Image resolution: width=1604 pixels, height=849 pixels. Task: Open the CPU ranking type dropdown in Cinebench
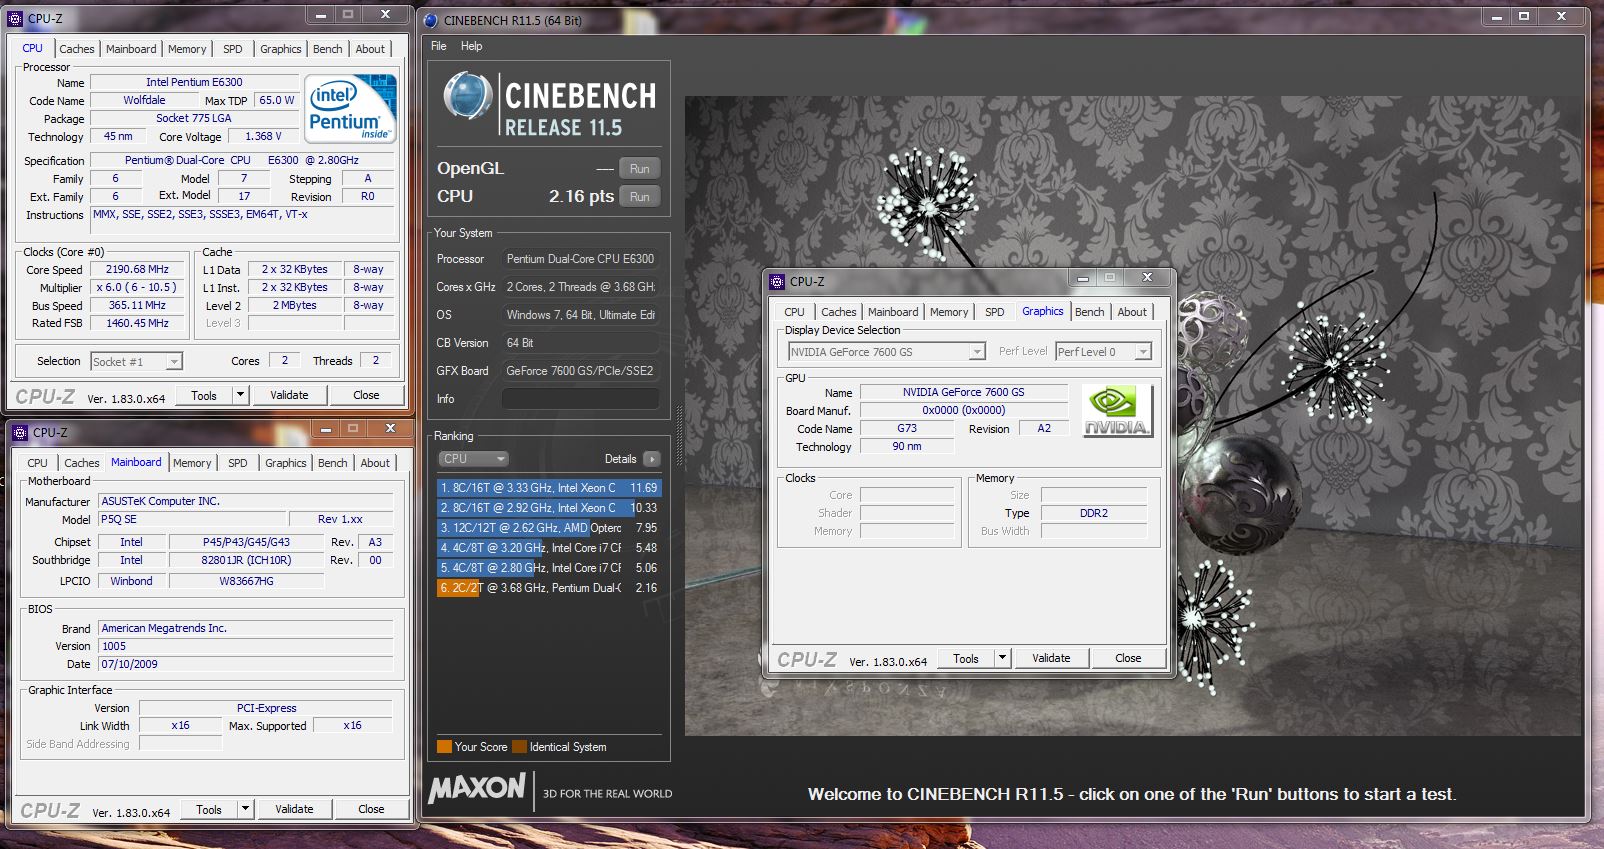click(x=474, y=459)
